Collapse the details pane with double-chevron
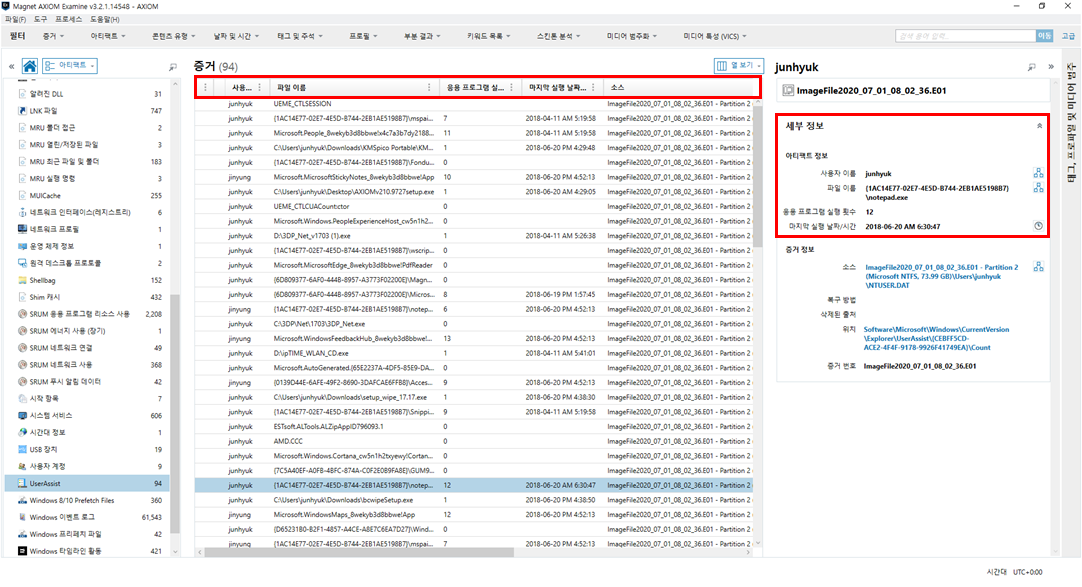1082x587 pixels. coord(1051,67)
